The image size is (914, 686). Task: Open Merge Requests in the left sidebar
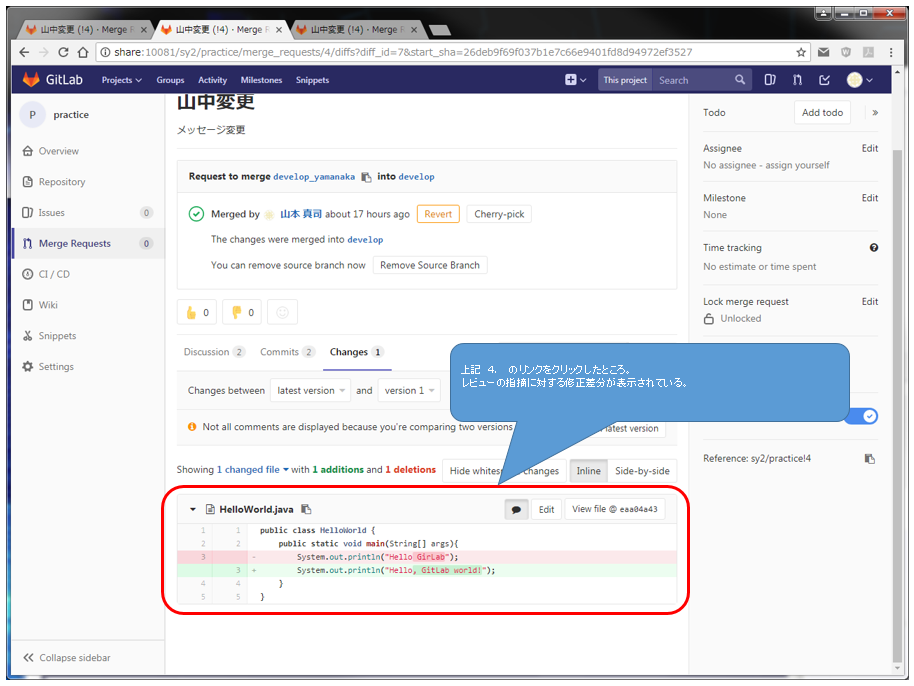pyautogui.click(x=74, y=243)
